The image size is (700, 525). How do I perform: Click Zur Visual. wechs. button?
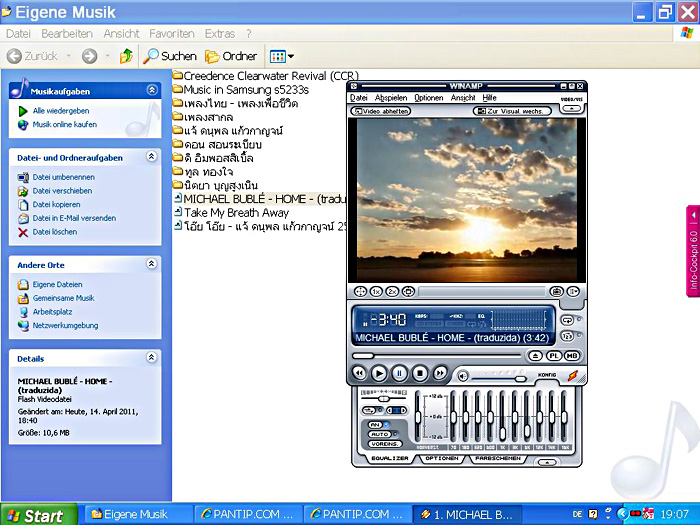[x=512, y=111]
